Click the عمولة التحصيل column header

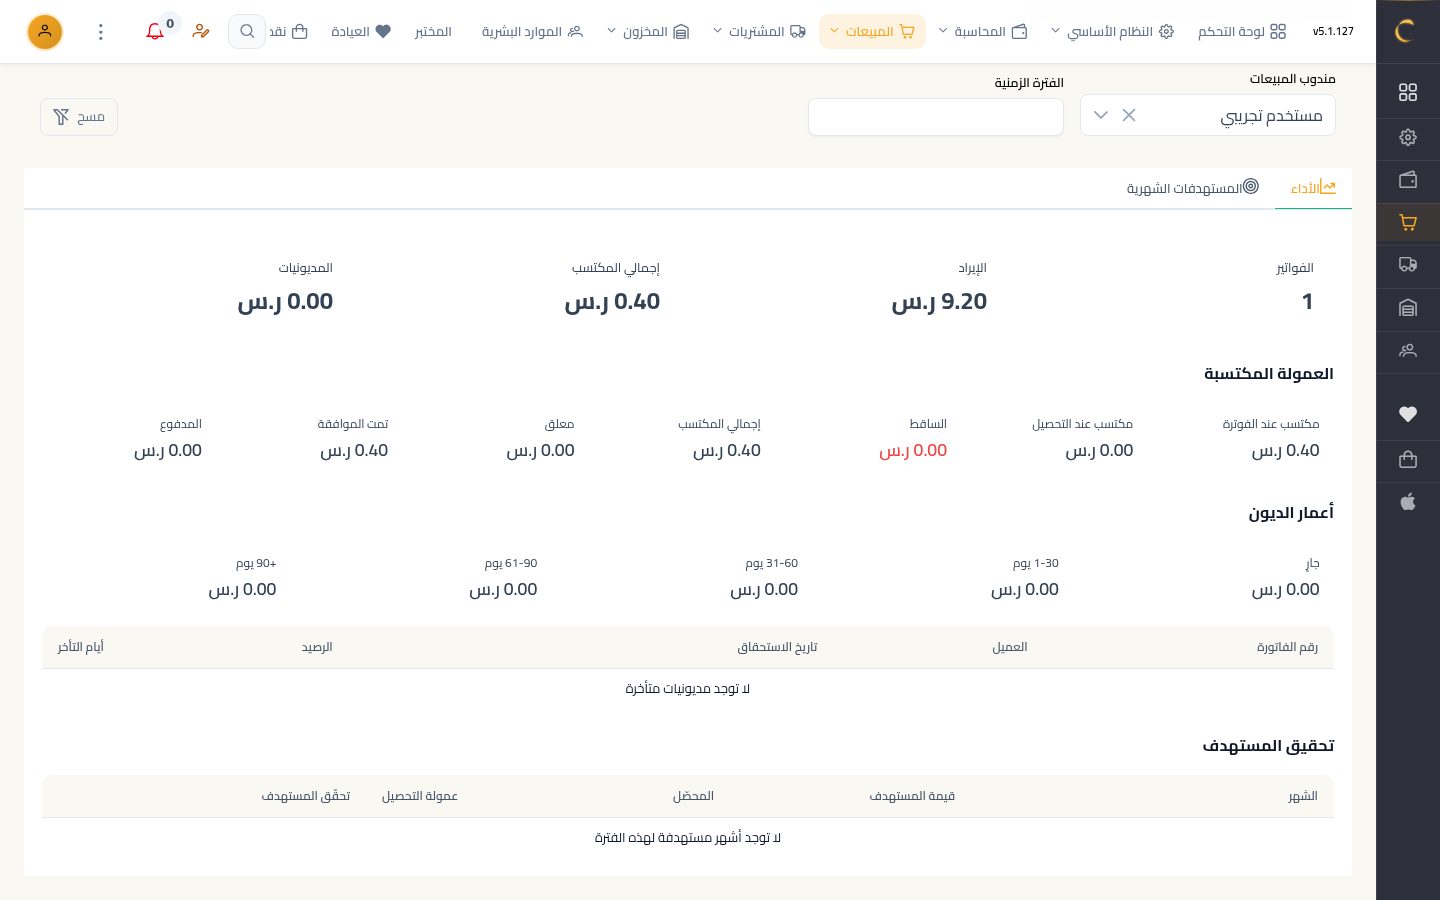pos(420,796)
